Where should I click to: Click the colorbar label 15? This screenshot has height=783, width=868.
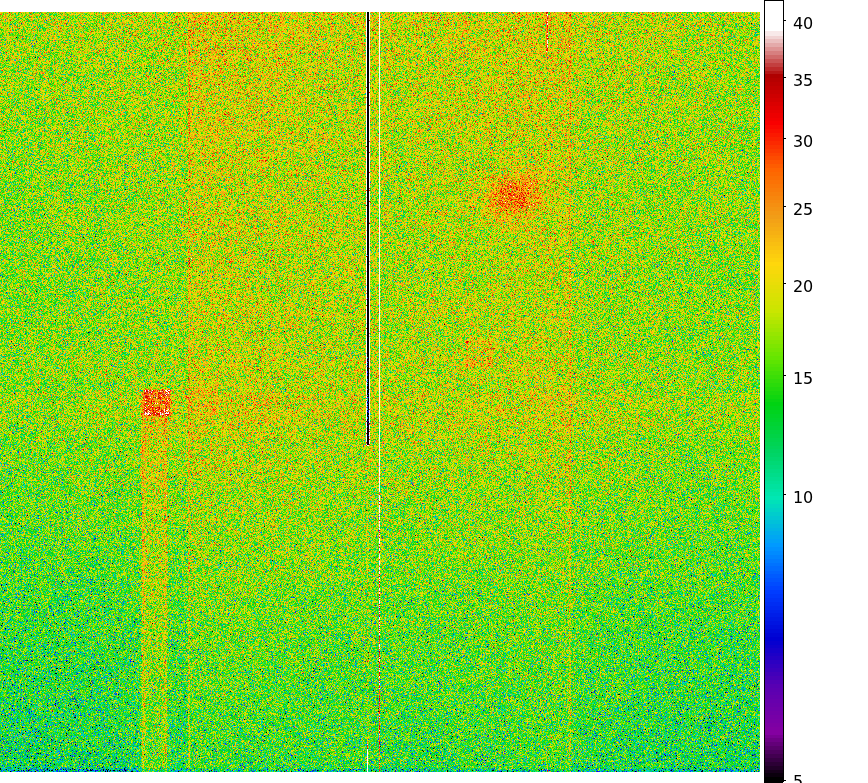[802, 379]
